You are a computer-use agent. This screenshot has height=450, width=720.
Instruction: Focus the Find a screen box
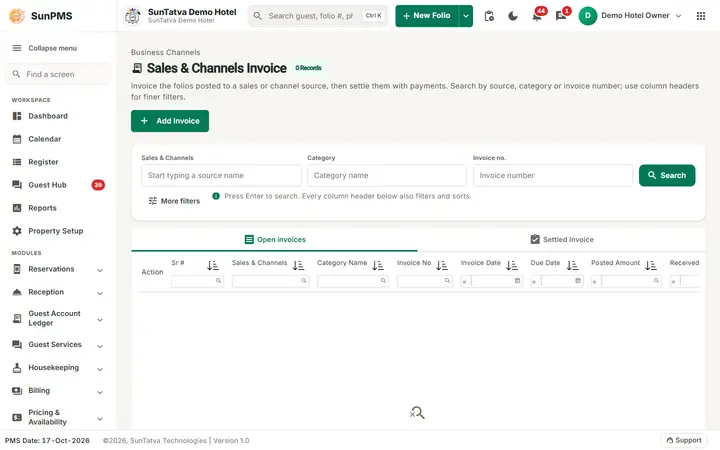[58, 74]
